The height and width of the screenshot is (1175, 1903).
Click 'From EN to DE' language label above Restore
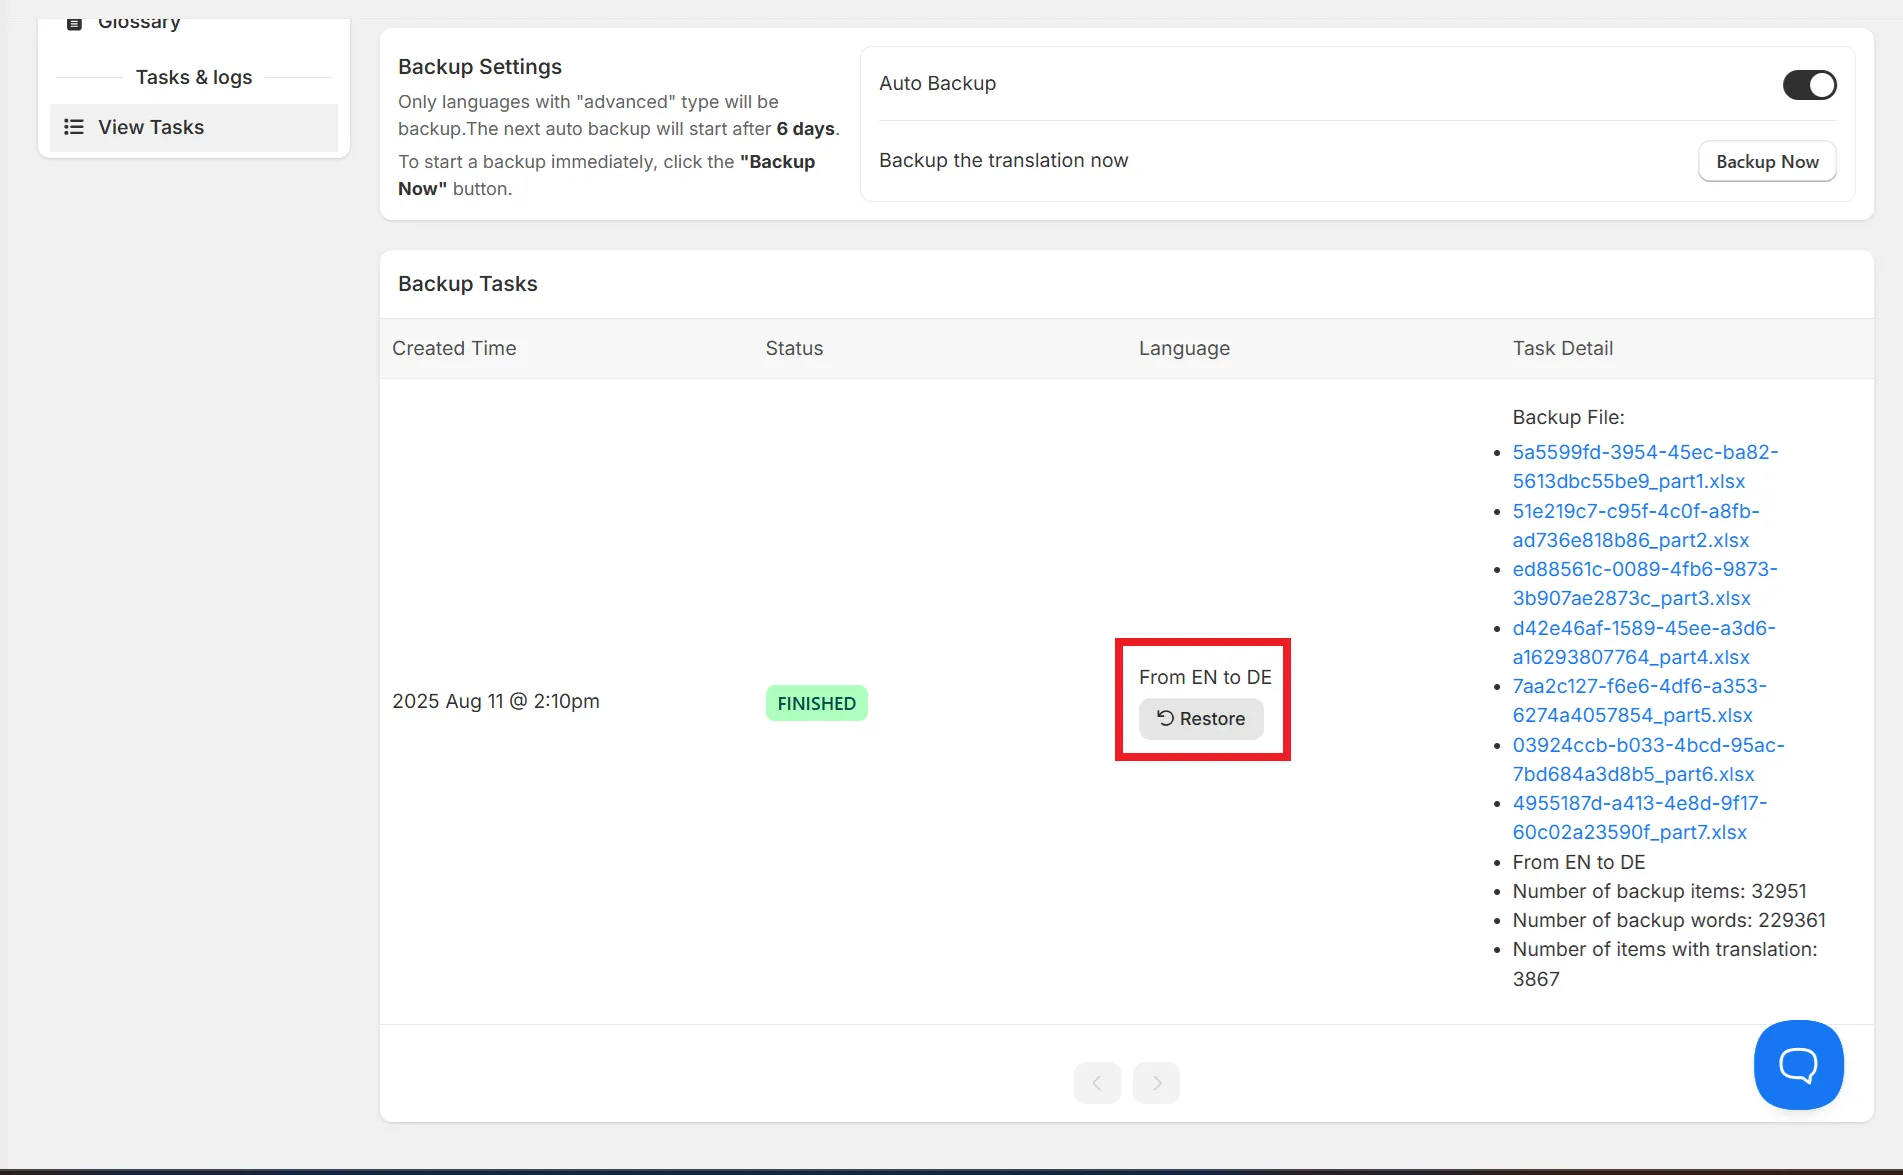(x=1205, y=678)
